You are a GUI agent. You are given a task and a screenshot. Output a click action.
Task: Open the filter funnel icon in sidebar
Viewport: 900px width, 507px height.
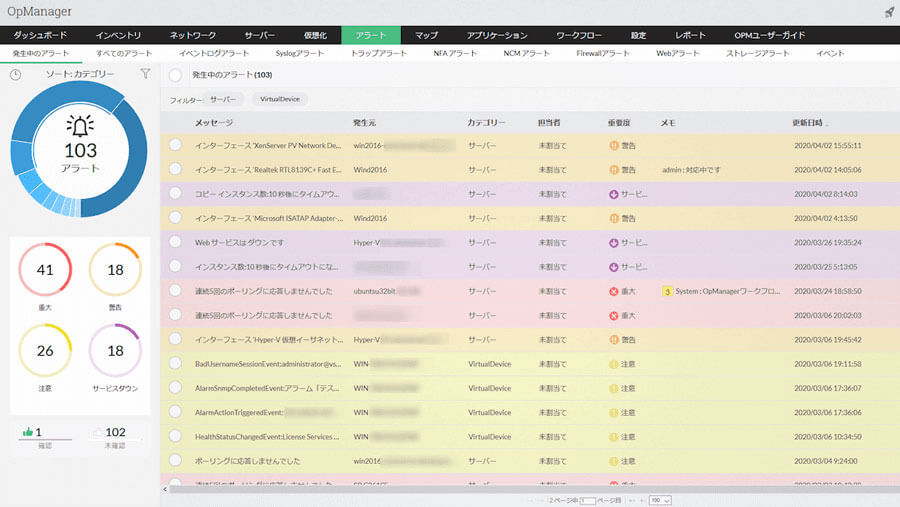[145, 74]
